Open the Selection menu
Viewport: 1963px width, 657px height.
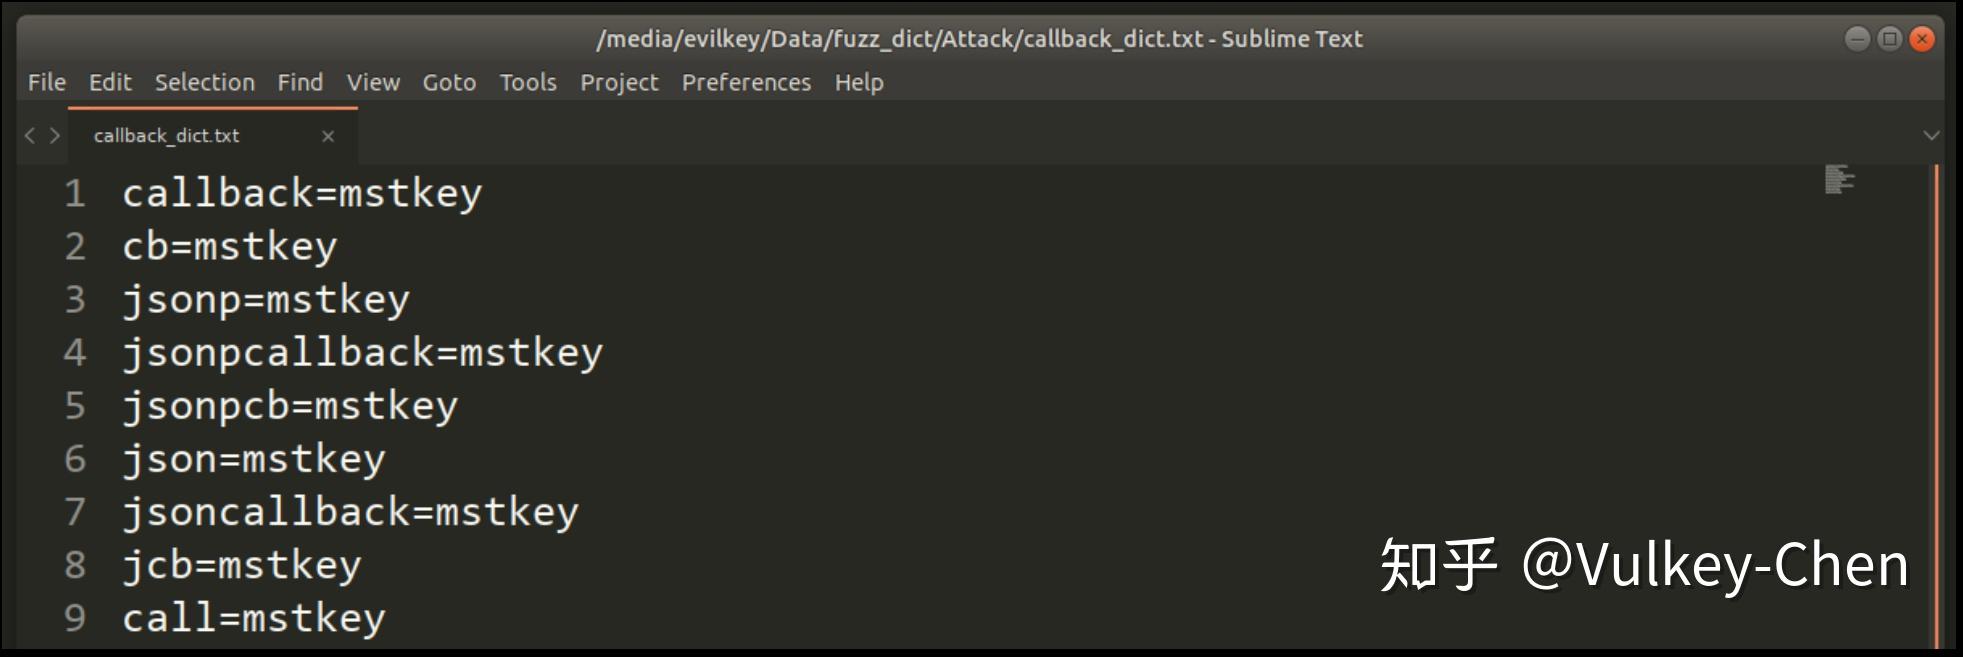coord(205,82)
